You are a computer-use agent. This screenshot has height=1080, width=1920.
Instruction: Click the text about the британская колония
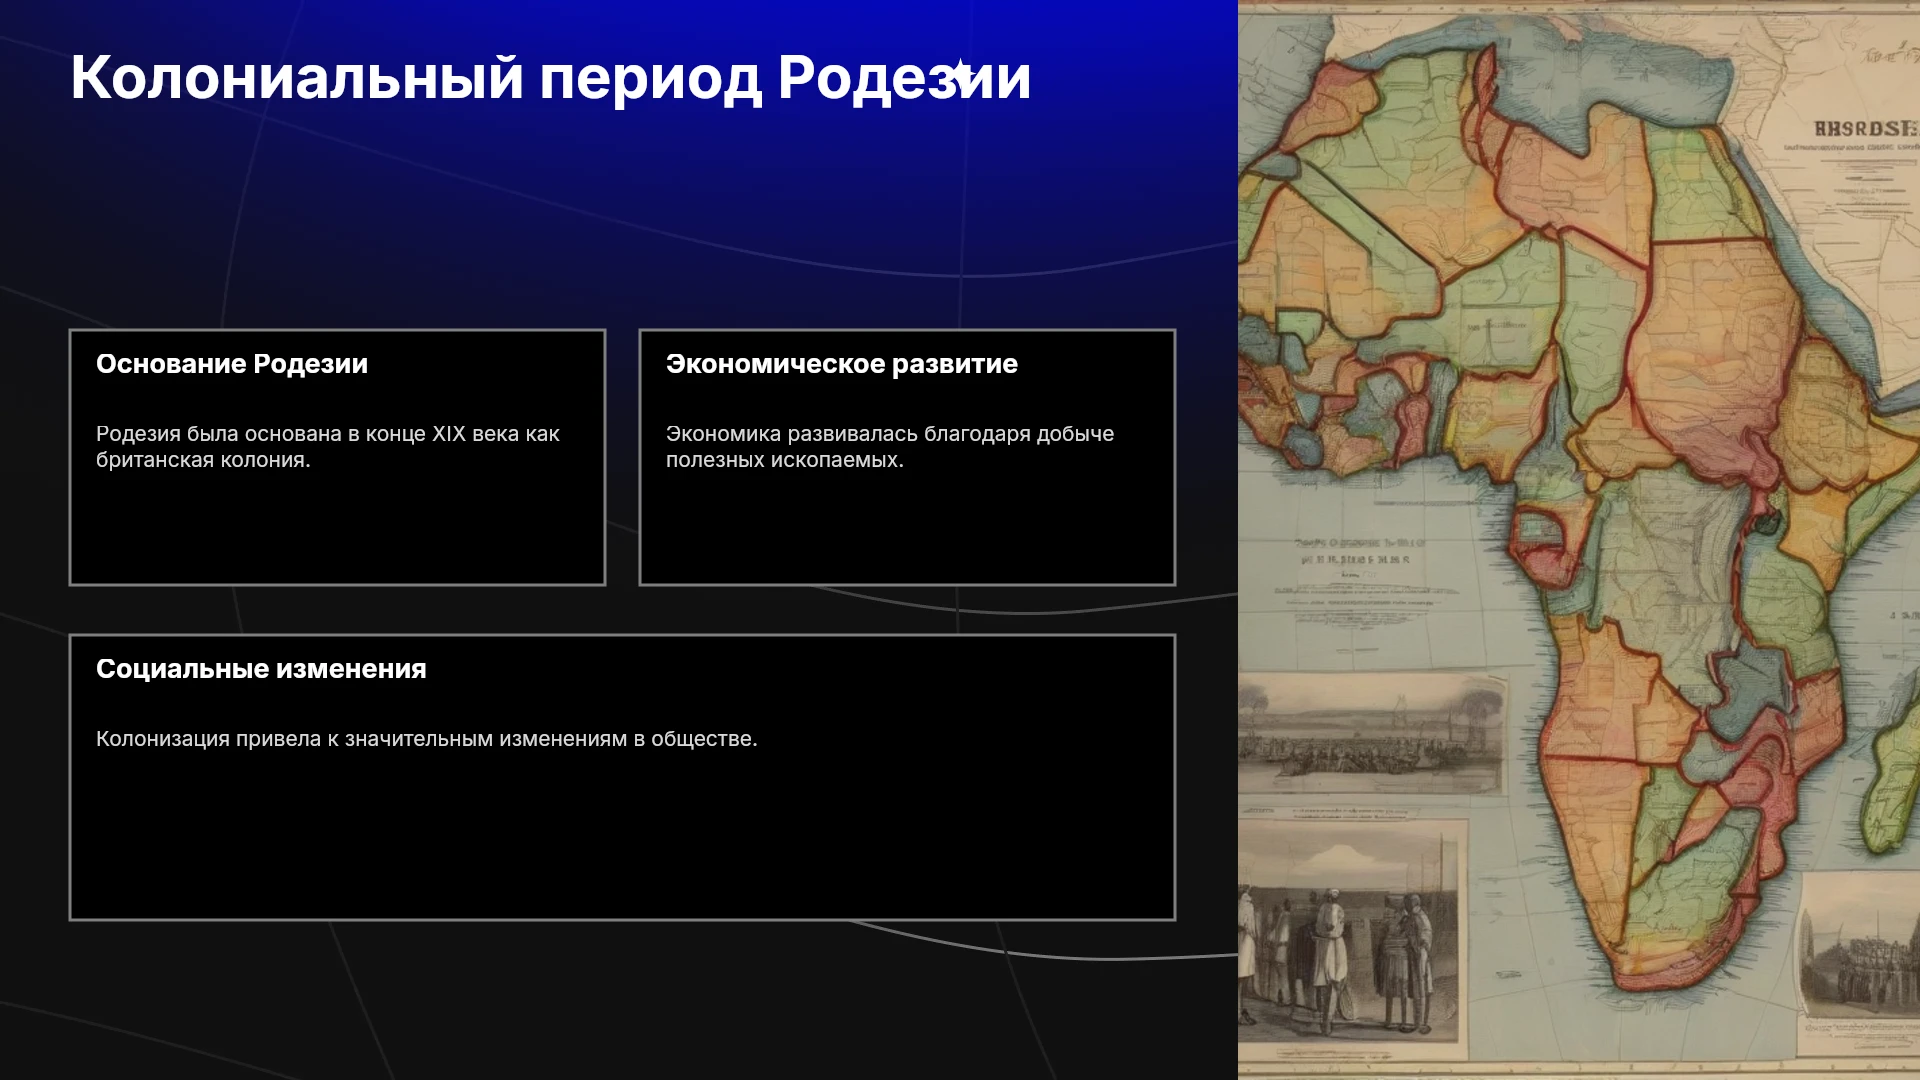[x=328, y=447]
